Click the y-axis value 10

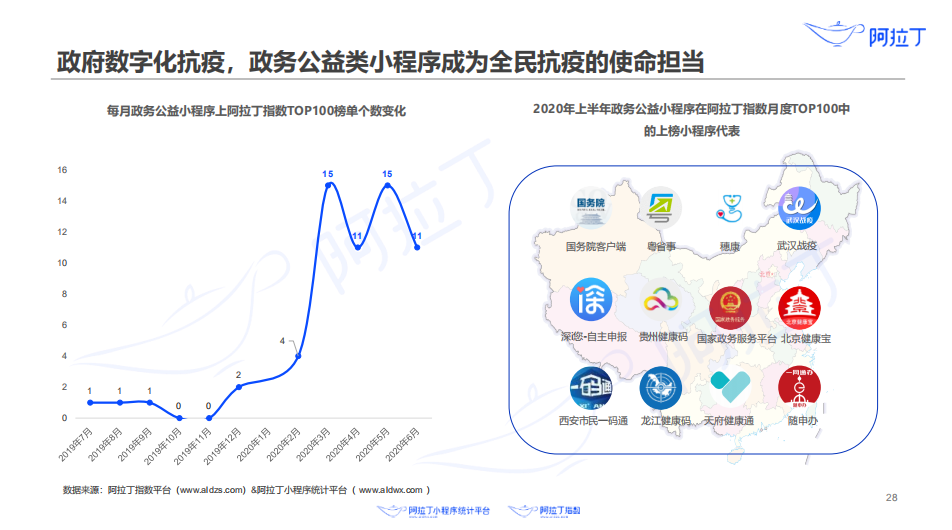(62, 263)
